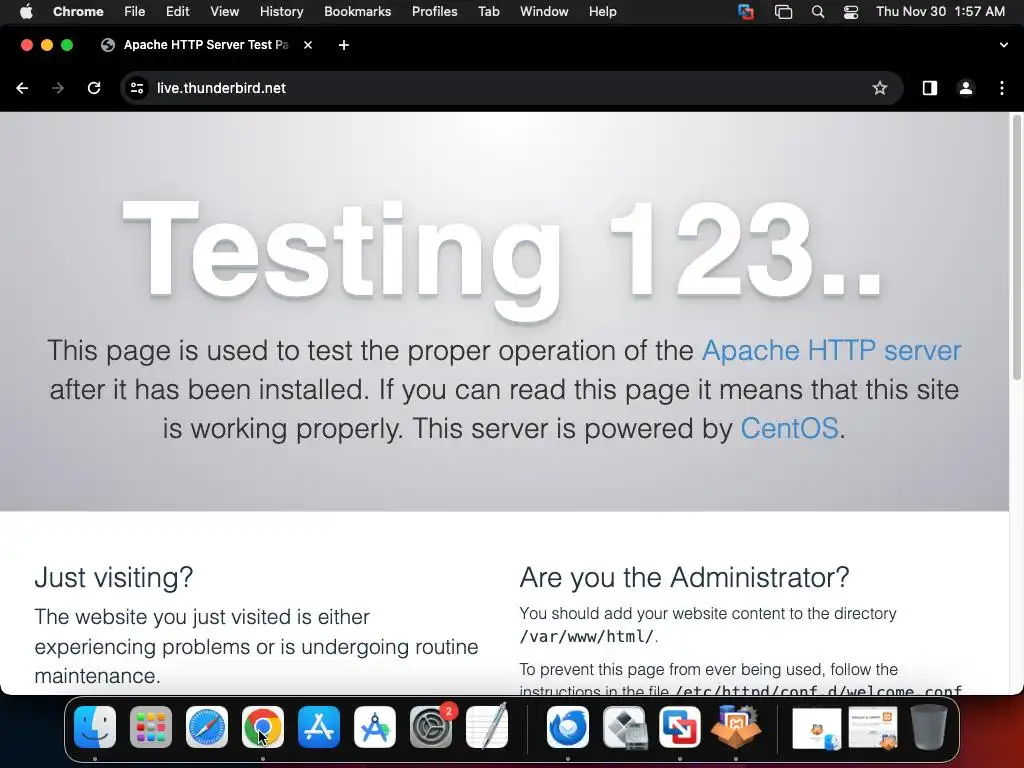Open the Bookmarks menu
This screenshot has height=768, width=1024.
(x=357, y=12)
